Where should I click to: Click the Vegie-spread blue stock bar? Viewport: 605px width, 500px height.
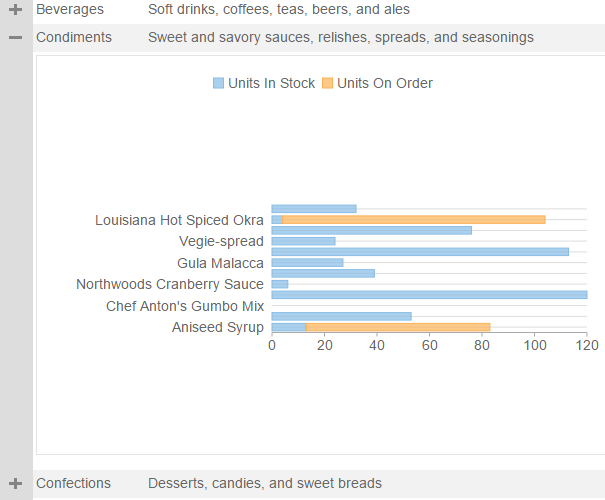click(303, 241)
